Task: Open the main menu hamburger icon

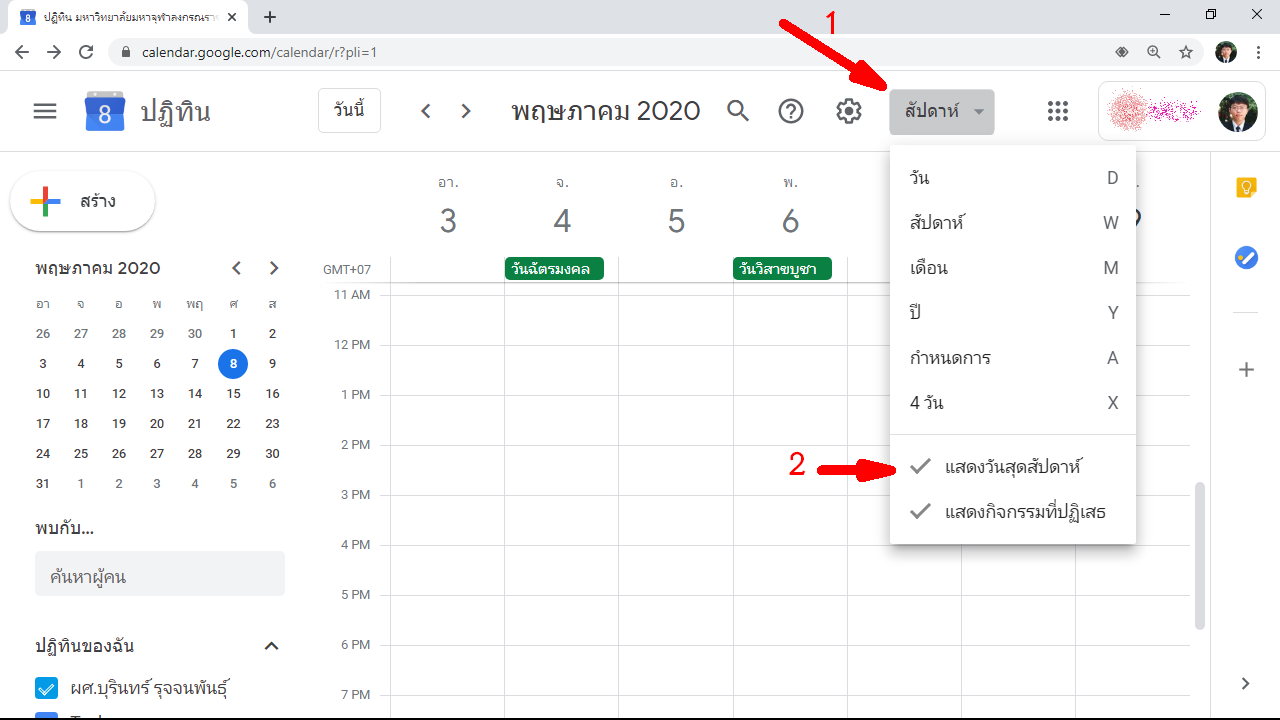Action: [x=45, y=111]
